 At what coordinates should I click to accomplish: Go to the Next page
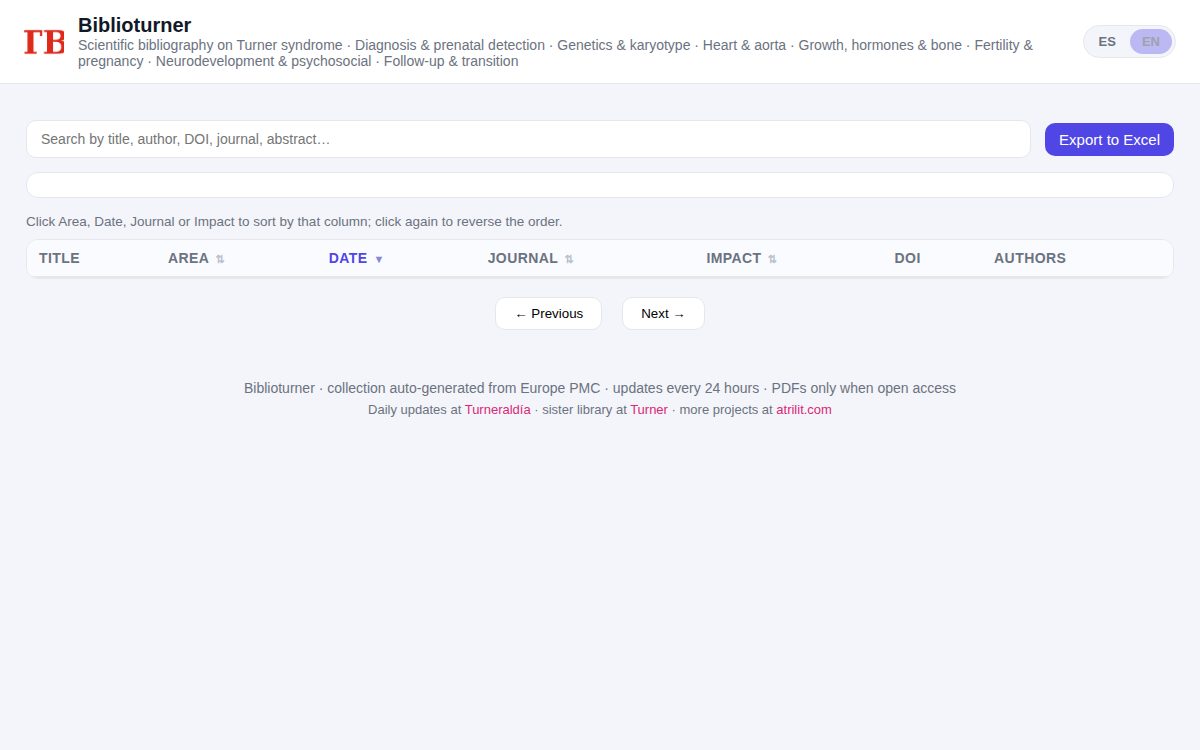[x=663, y=313]
